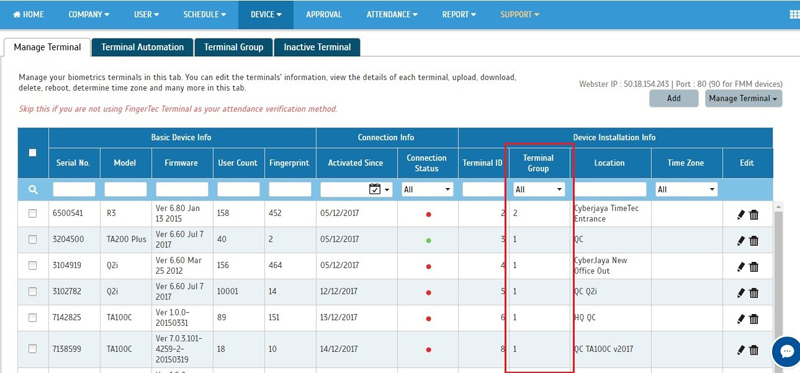
Task: Select checkbox for serial 7142825
Action: tap(33, 317)
